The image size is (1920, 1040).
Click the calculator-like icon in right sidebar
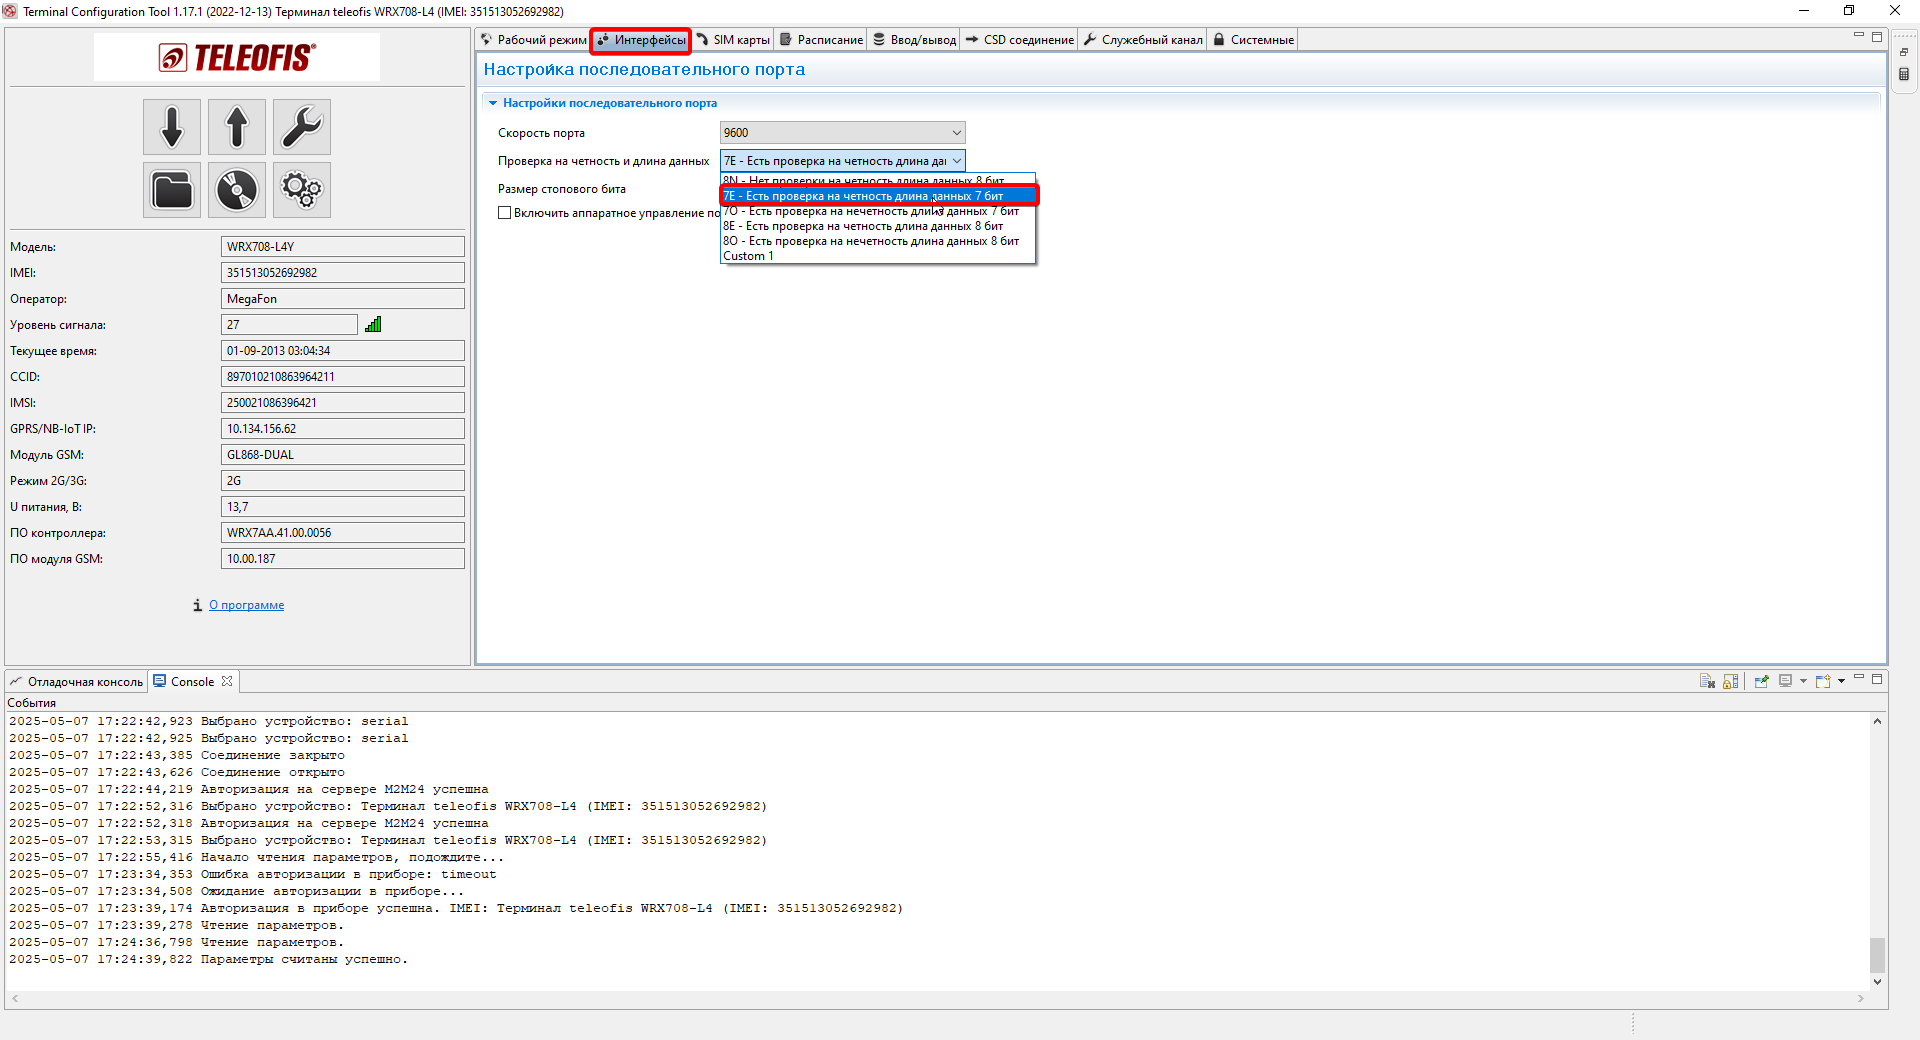click(1904, 74)
